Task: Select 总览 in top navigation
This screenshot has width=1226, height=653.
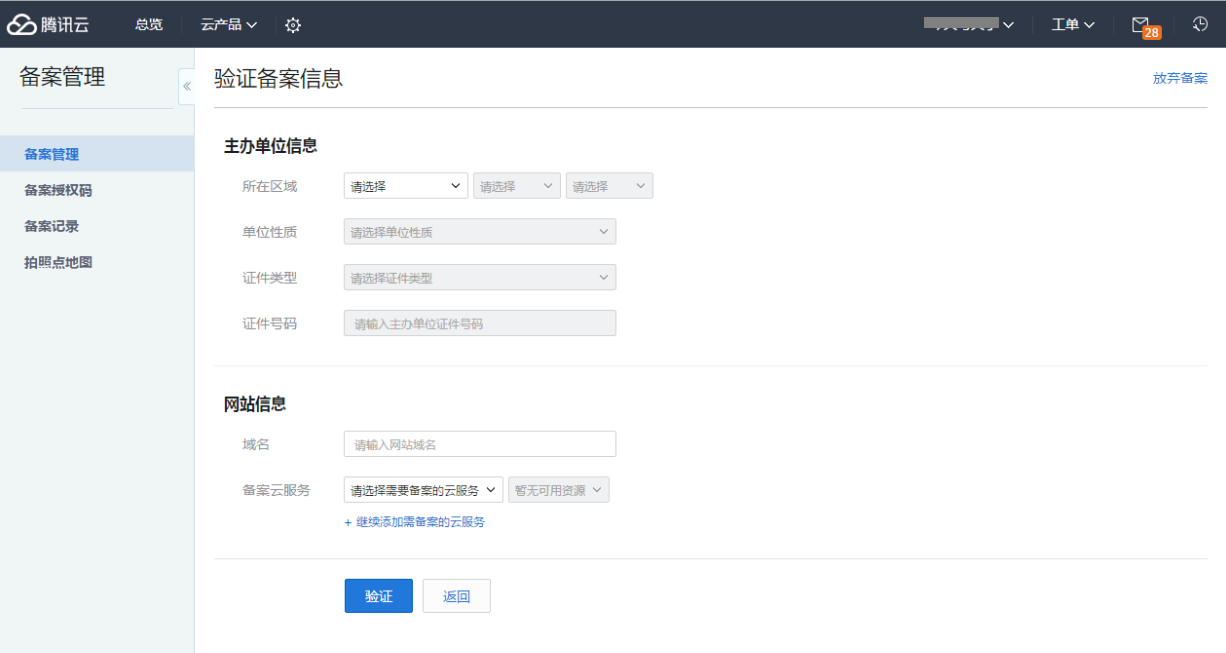Action: click(x=149, y=24)
